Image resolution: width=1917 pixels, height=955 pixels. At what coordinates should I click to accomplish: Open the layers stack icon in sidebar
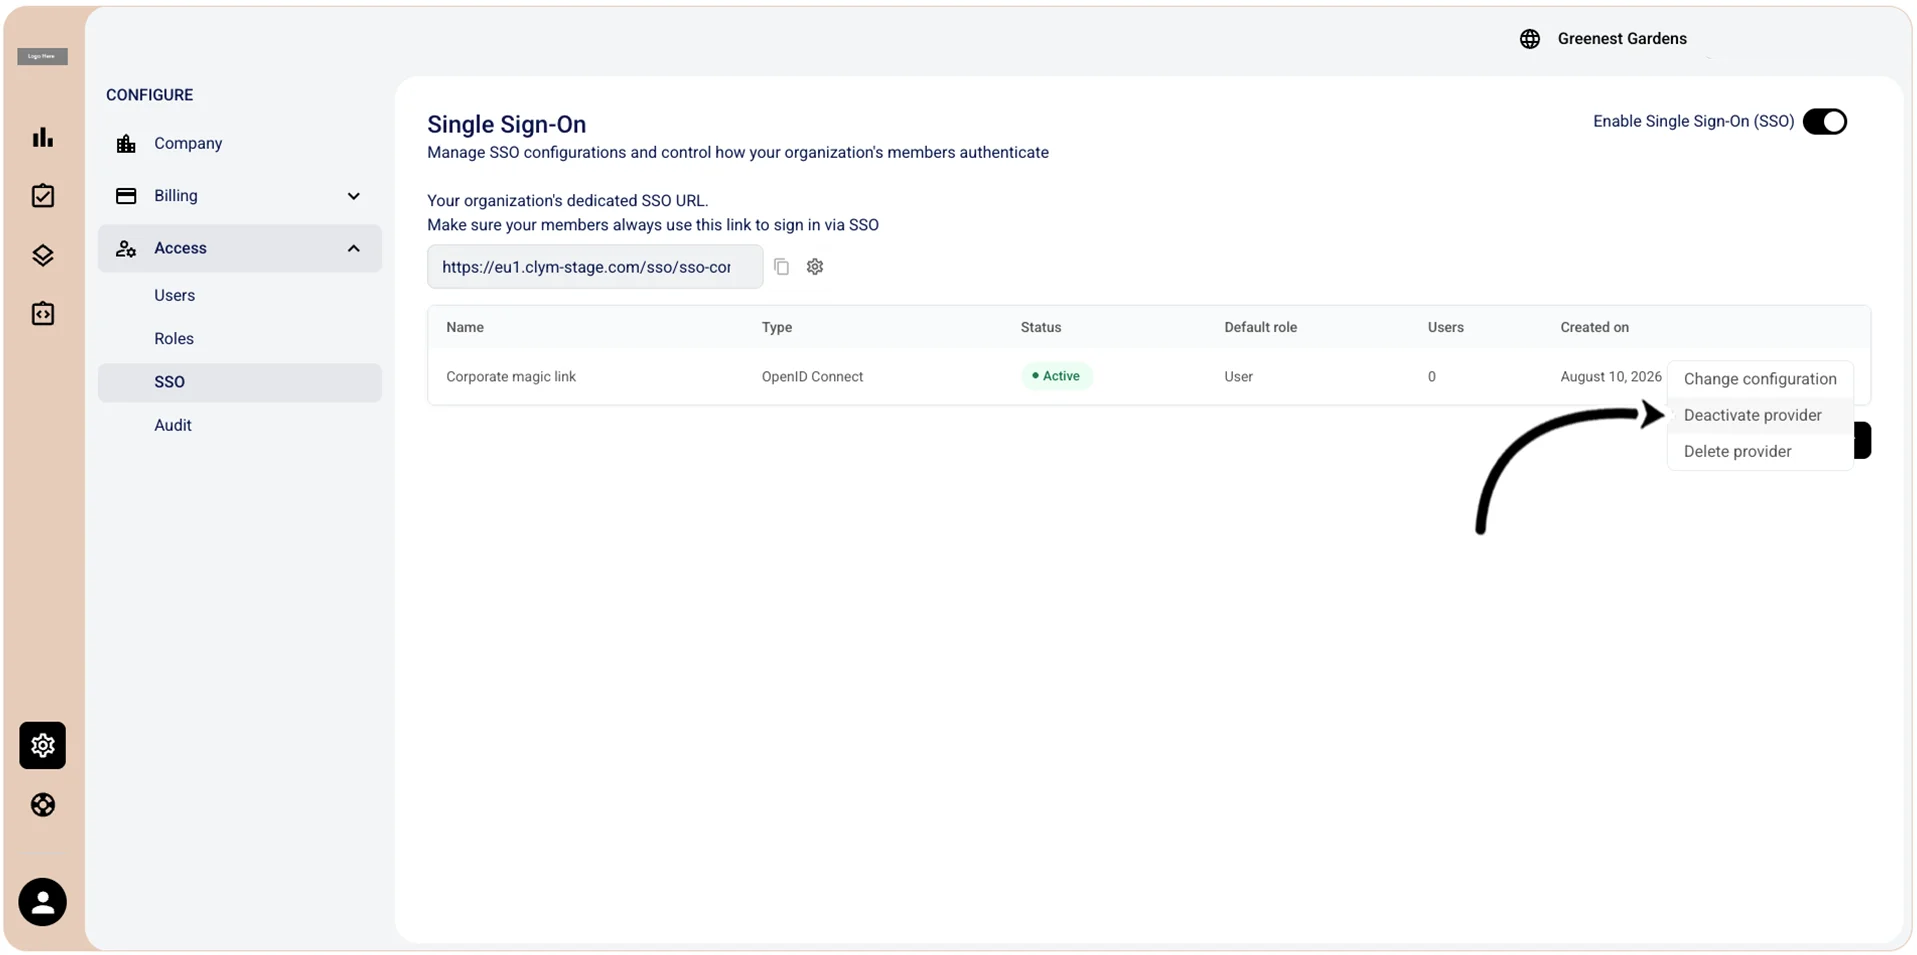(42, 255)
